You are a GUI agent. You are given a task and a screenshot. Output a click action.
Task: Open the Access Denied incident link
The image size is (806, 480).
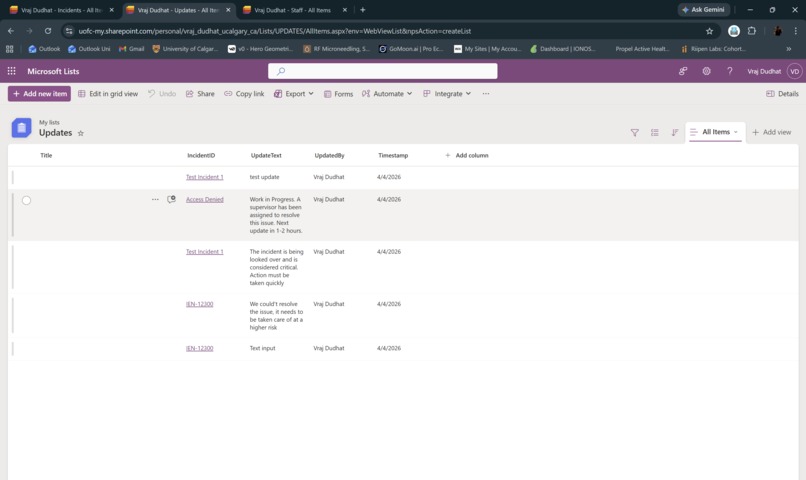pos(205,199)
